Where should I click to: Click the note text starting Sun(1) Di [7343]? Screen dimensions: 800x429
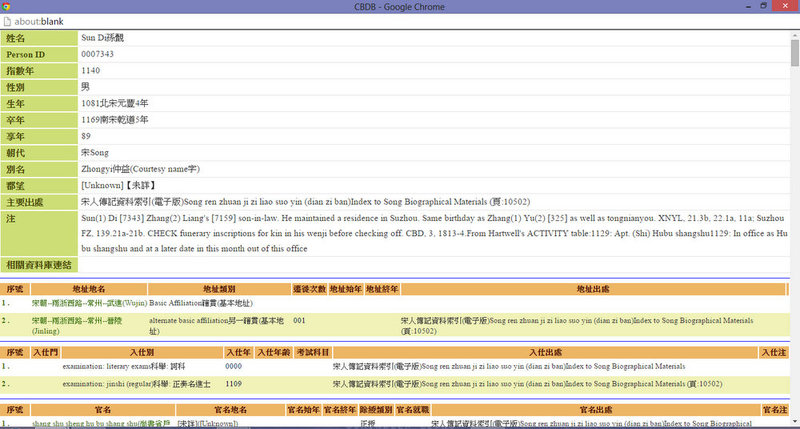pyautogui.click(x=434, y=233)
